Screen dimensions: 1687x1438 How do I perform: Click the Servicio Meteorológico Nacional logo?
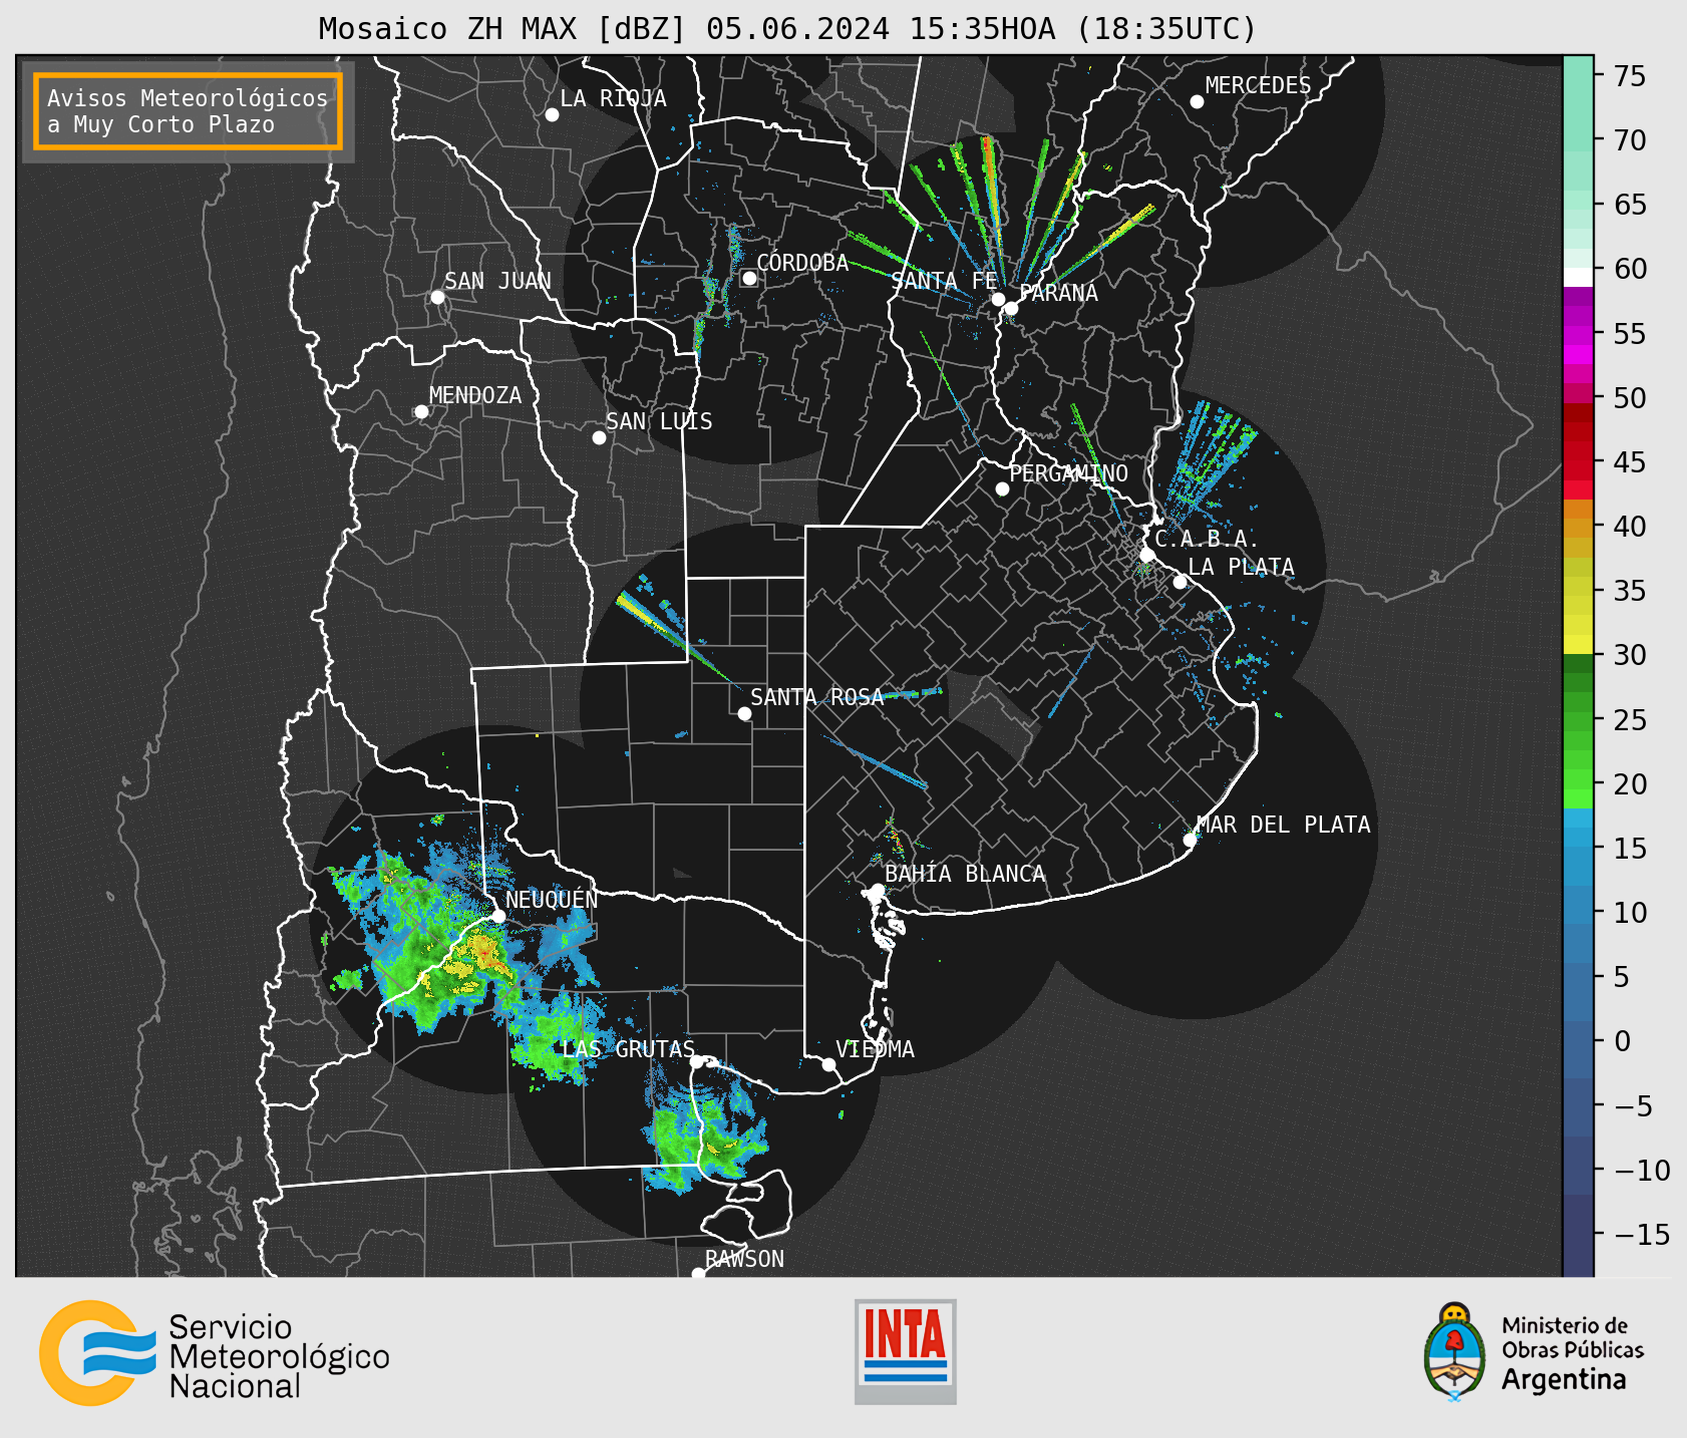[x=214, y=1354]
